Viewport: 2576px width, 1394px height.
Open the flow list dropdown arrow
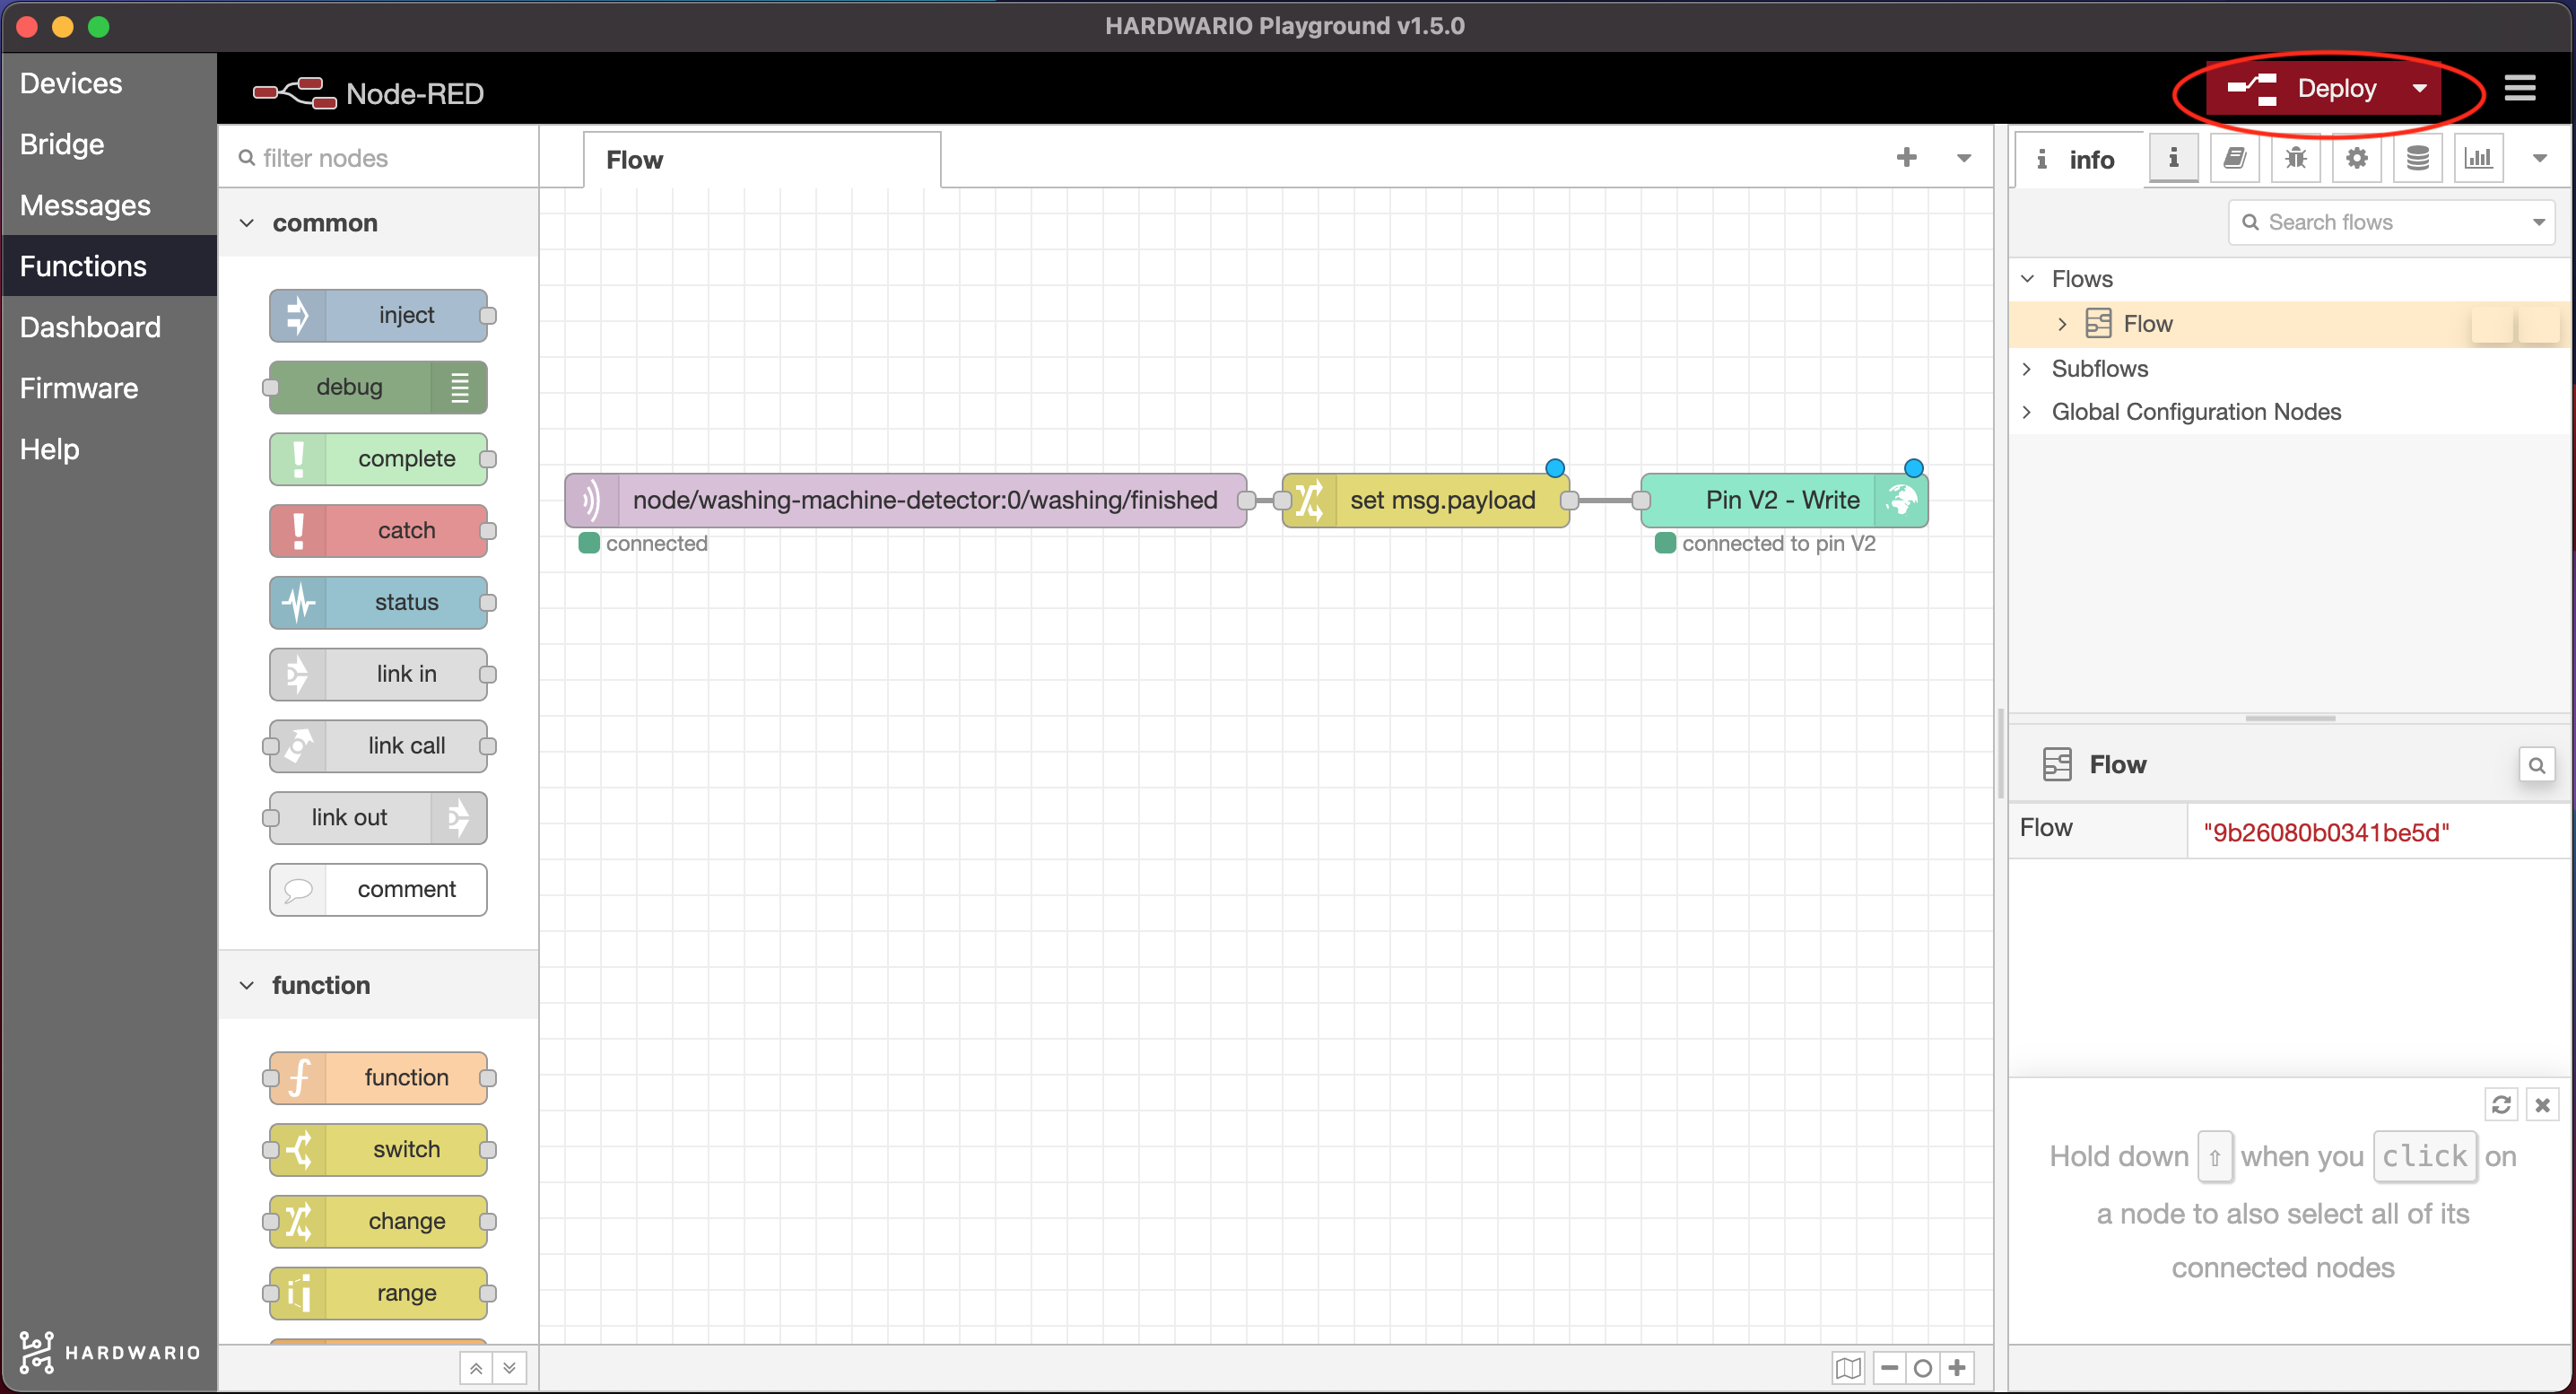pyautogui.click(x=1964, y=158)
